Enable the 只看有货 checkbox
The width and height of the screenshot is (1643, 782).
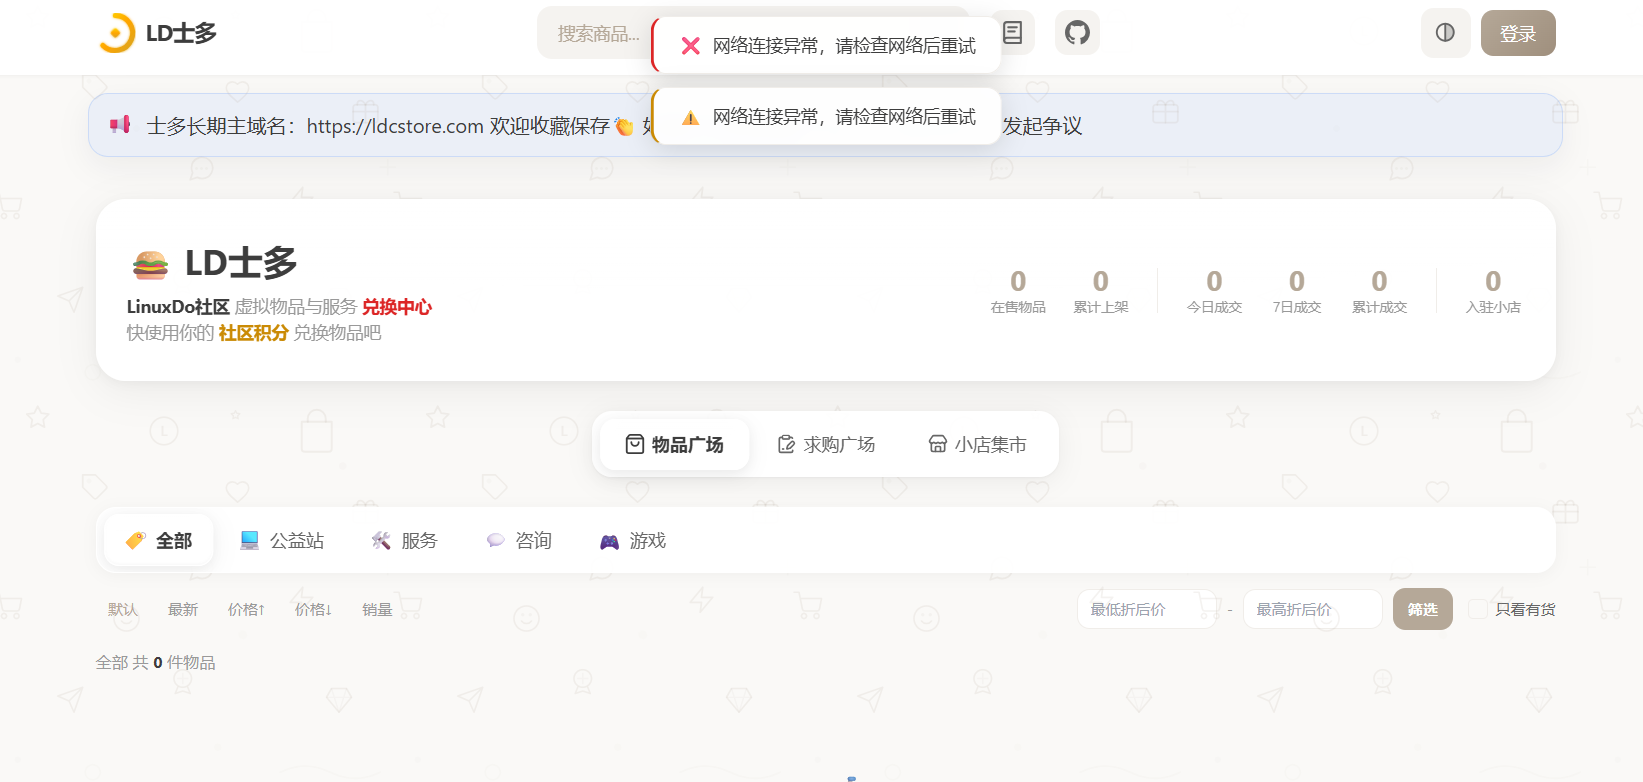pos(1477,609)
